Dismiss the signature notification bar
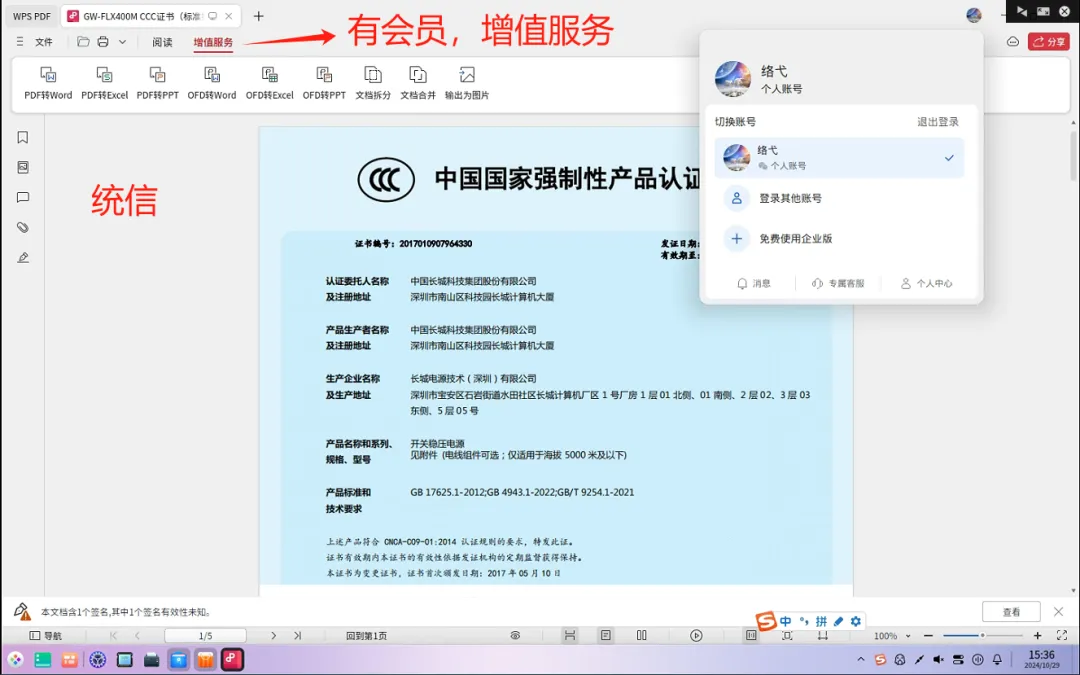The width and height of the screenshot is (1080, 675). tap(1059, 612)
